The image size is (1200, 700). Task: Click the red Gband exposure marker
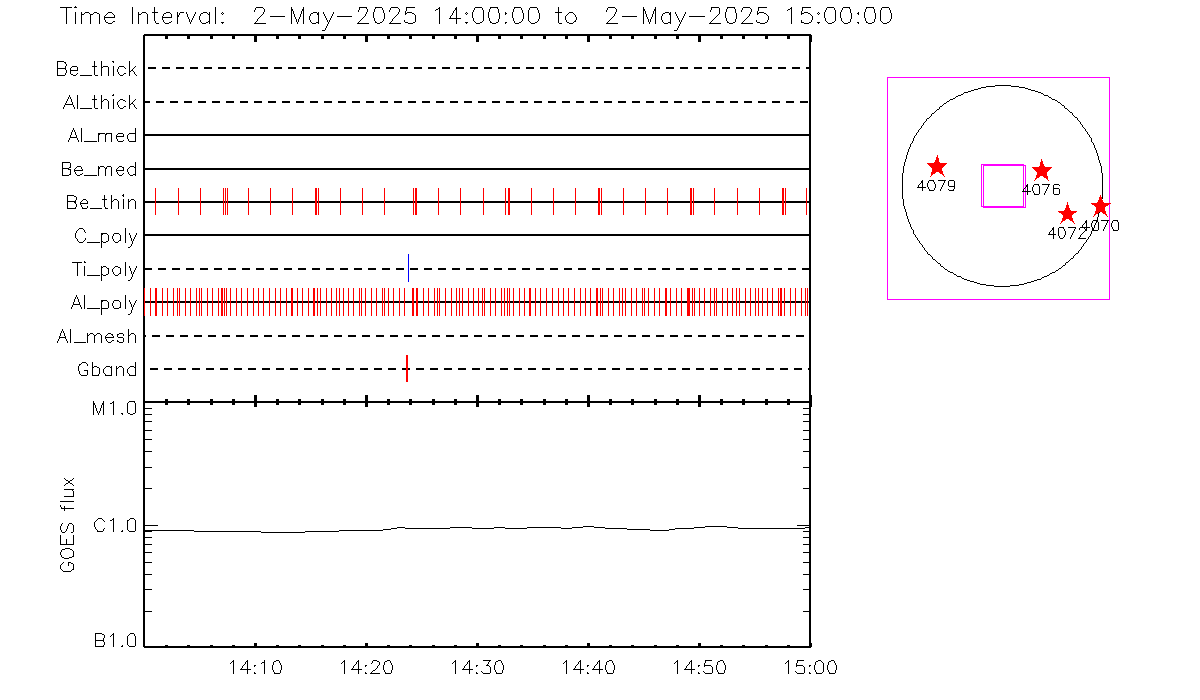[x=407, y=368]
